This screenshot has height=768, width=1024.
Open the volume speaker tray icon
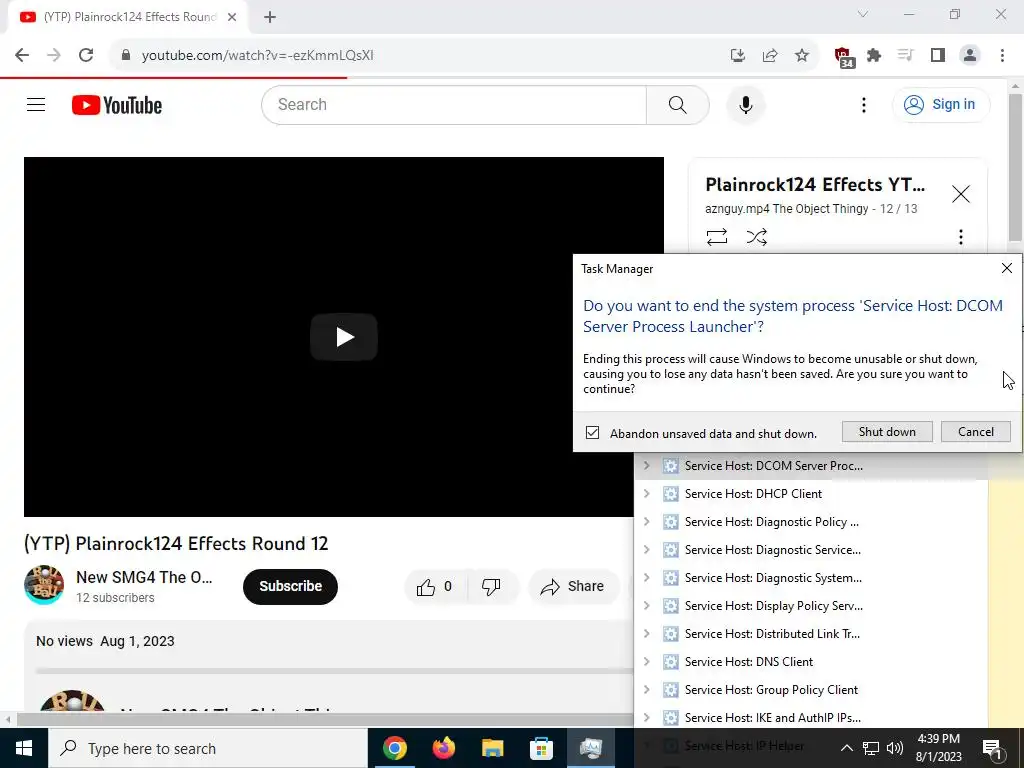coord(895,748)
